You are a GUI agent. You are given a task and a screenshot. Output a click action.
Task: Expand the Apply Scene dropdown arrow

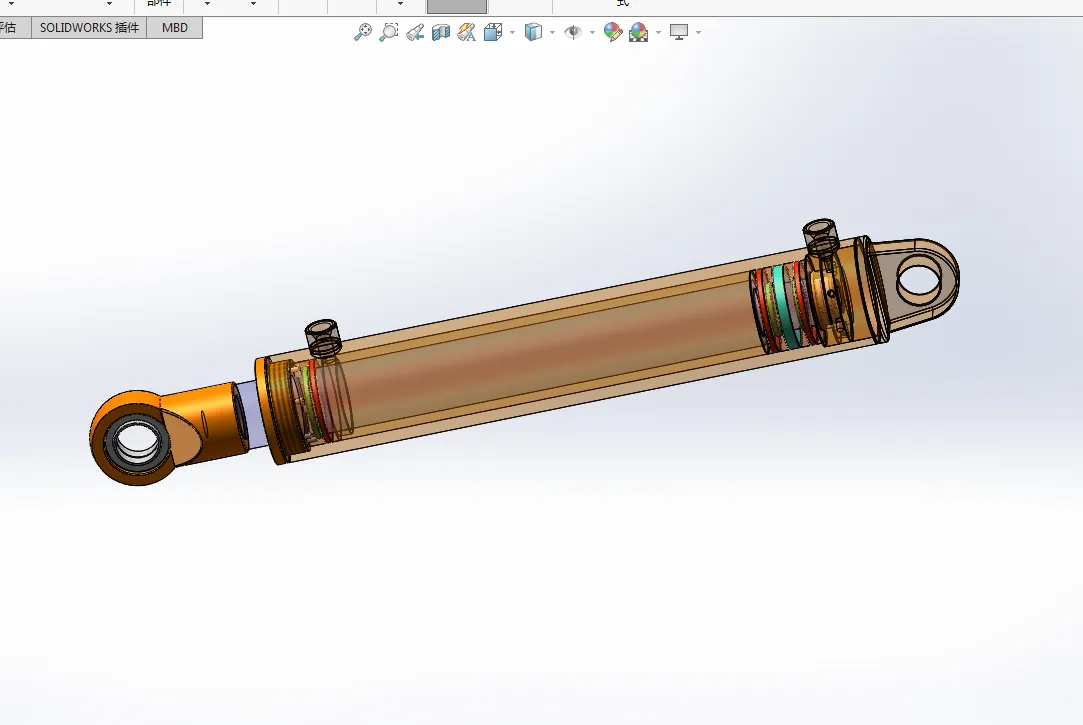[658, 32]
